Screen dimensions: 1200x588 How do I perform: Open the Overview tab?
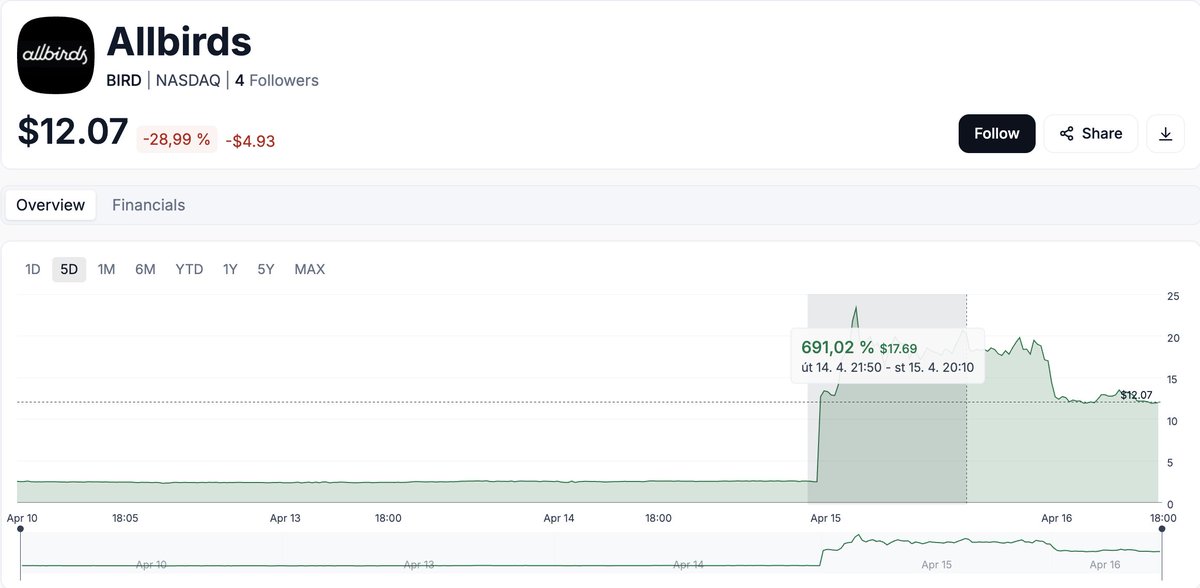click(x=51, y=205)
